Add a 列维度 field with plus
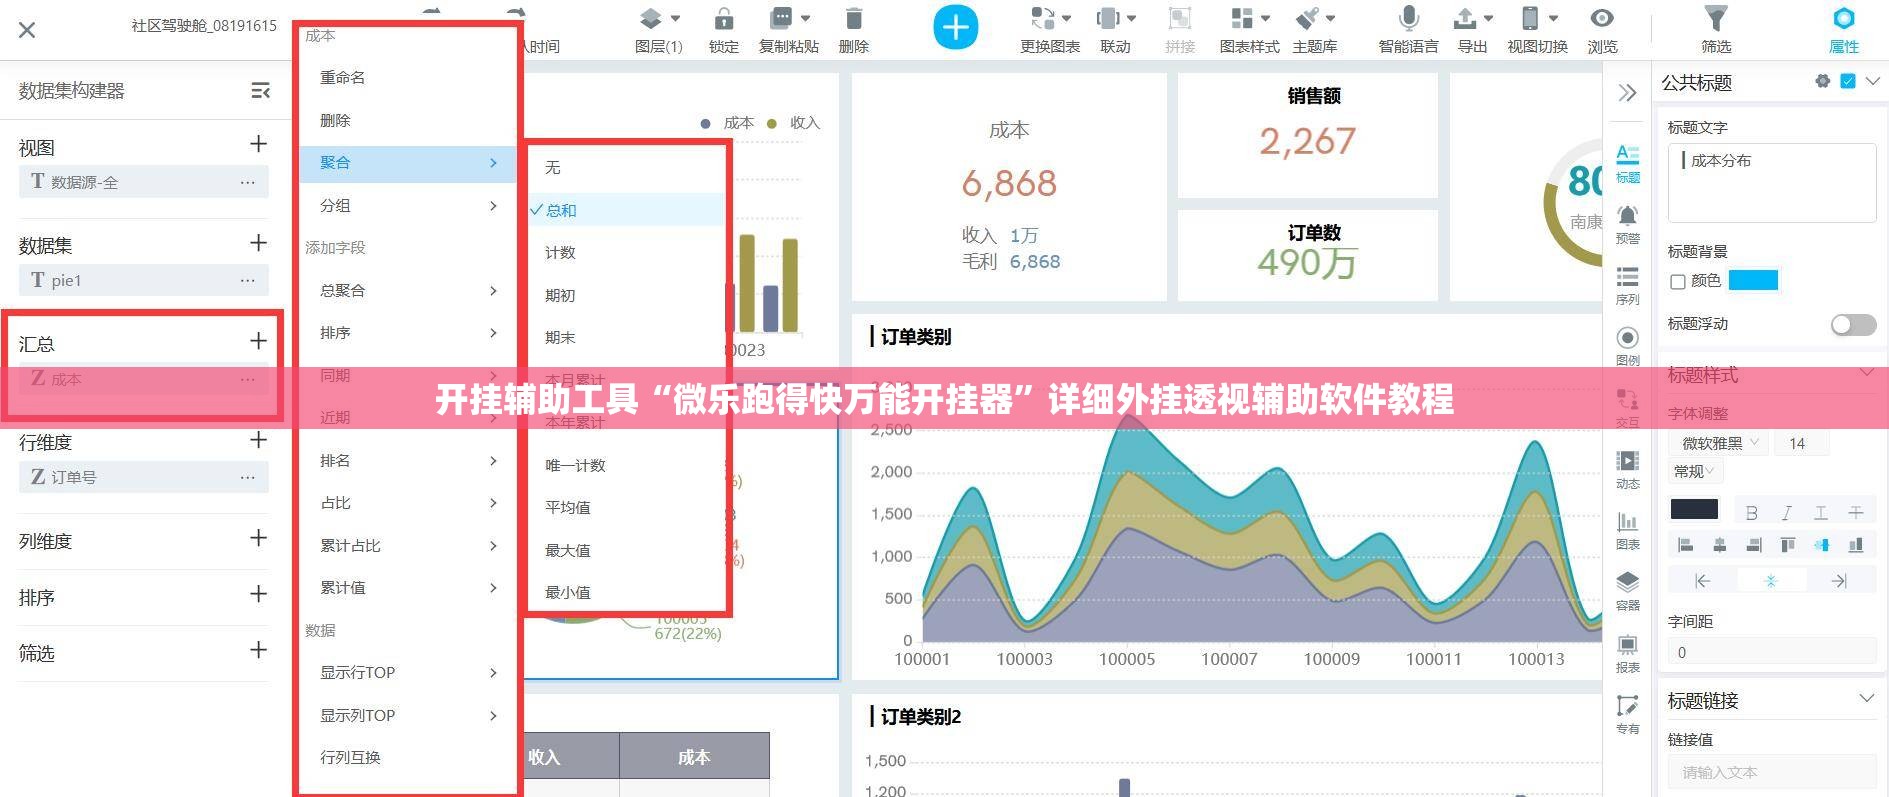Image resolution: width=1889 pixels, height=797 pixels. tap(258, 538)
